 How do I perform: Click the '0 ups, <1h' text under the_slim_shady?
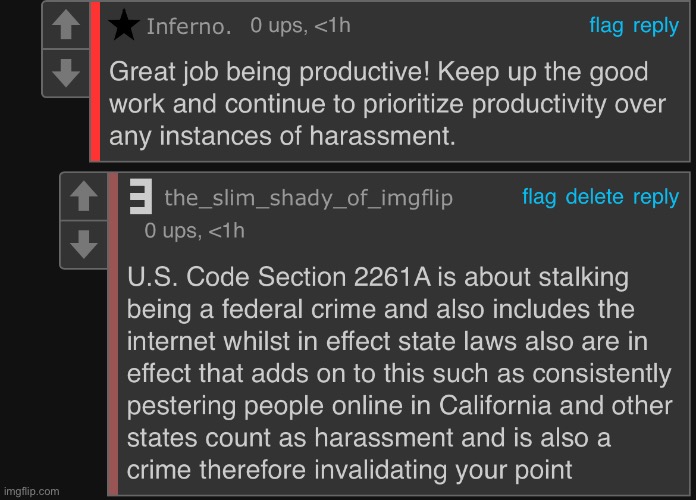tap(194, 231)
